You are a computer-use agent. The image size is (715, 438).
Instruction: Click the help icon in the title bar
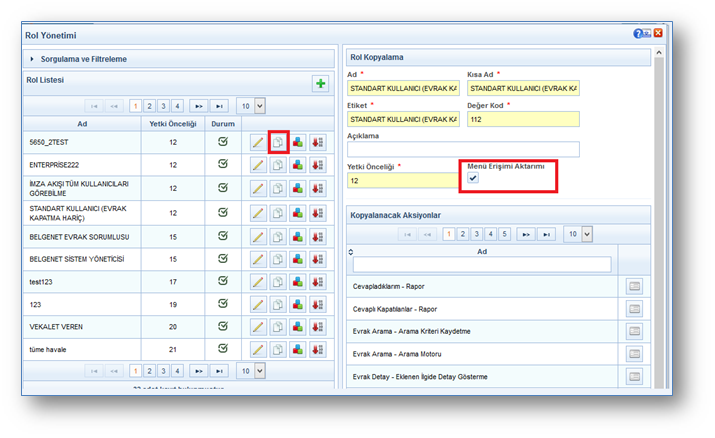[x=637, y=35]
